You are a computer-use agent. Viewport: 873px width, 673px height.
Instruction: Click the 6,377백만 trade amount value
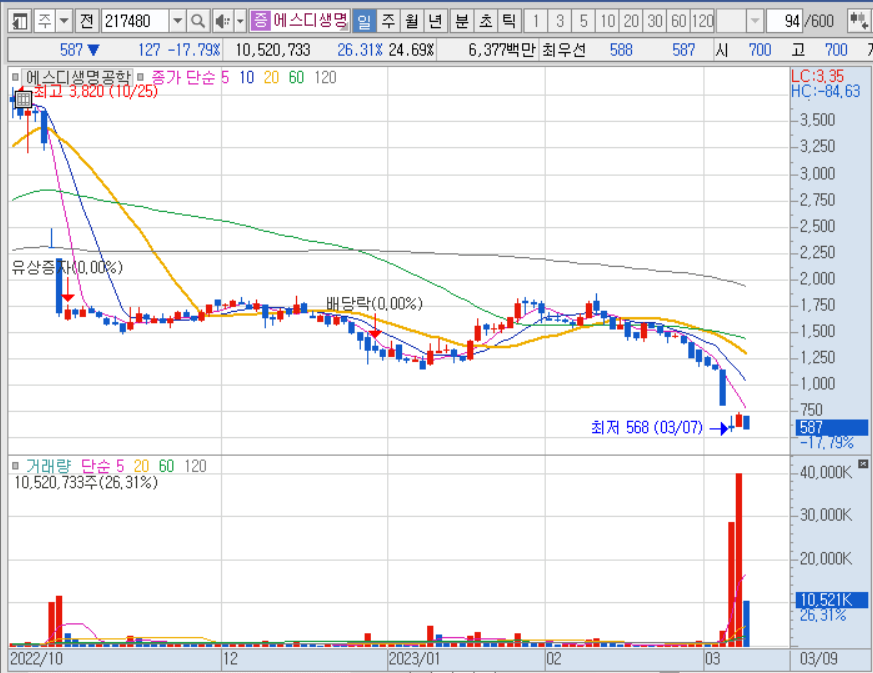tap(502, 50)
